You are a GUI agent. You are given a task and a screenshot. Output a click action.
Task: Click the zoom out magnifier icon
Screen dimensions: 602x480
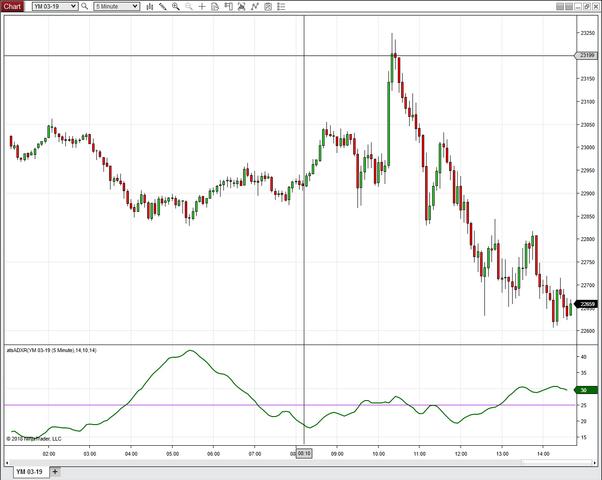pyautogui.click(x=189, y=6)
